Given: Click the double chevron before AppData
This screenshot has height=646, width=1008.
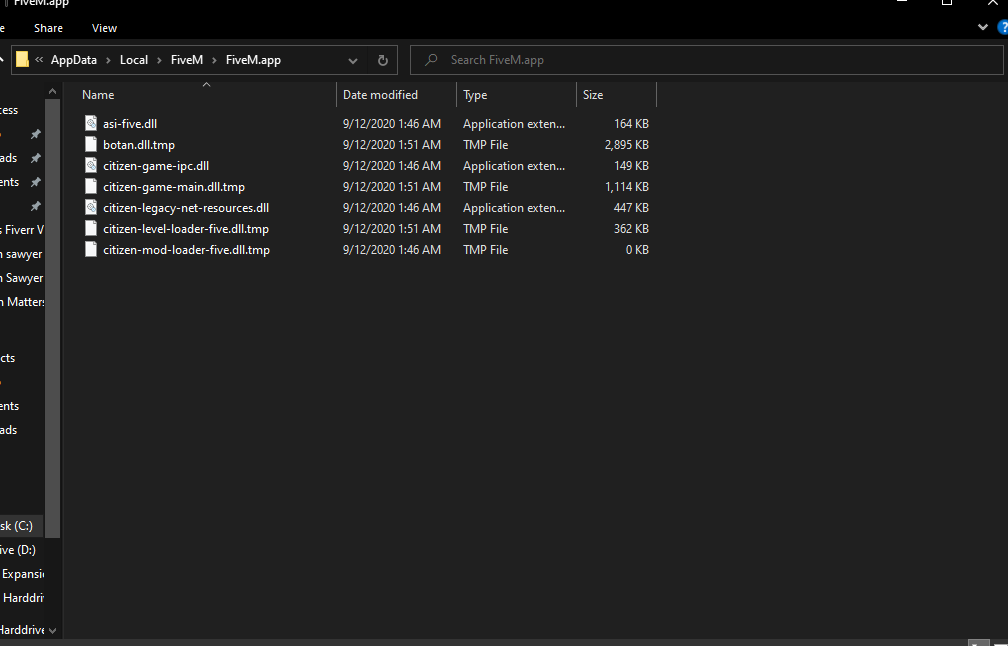Looking at the screenshot, I should point(39,60).
